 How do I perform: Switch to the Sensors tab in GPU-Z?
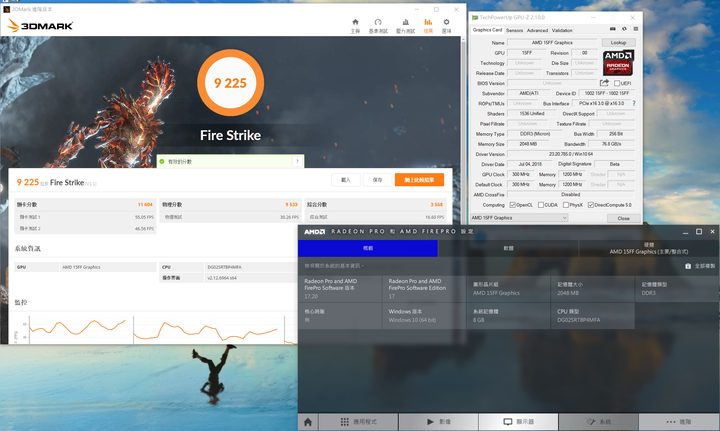tap(514, 30)
